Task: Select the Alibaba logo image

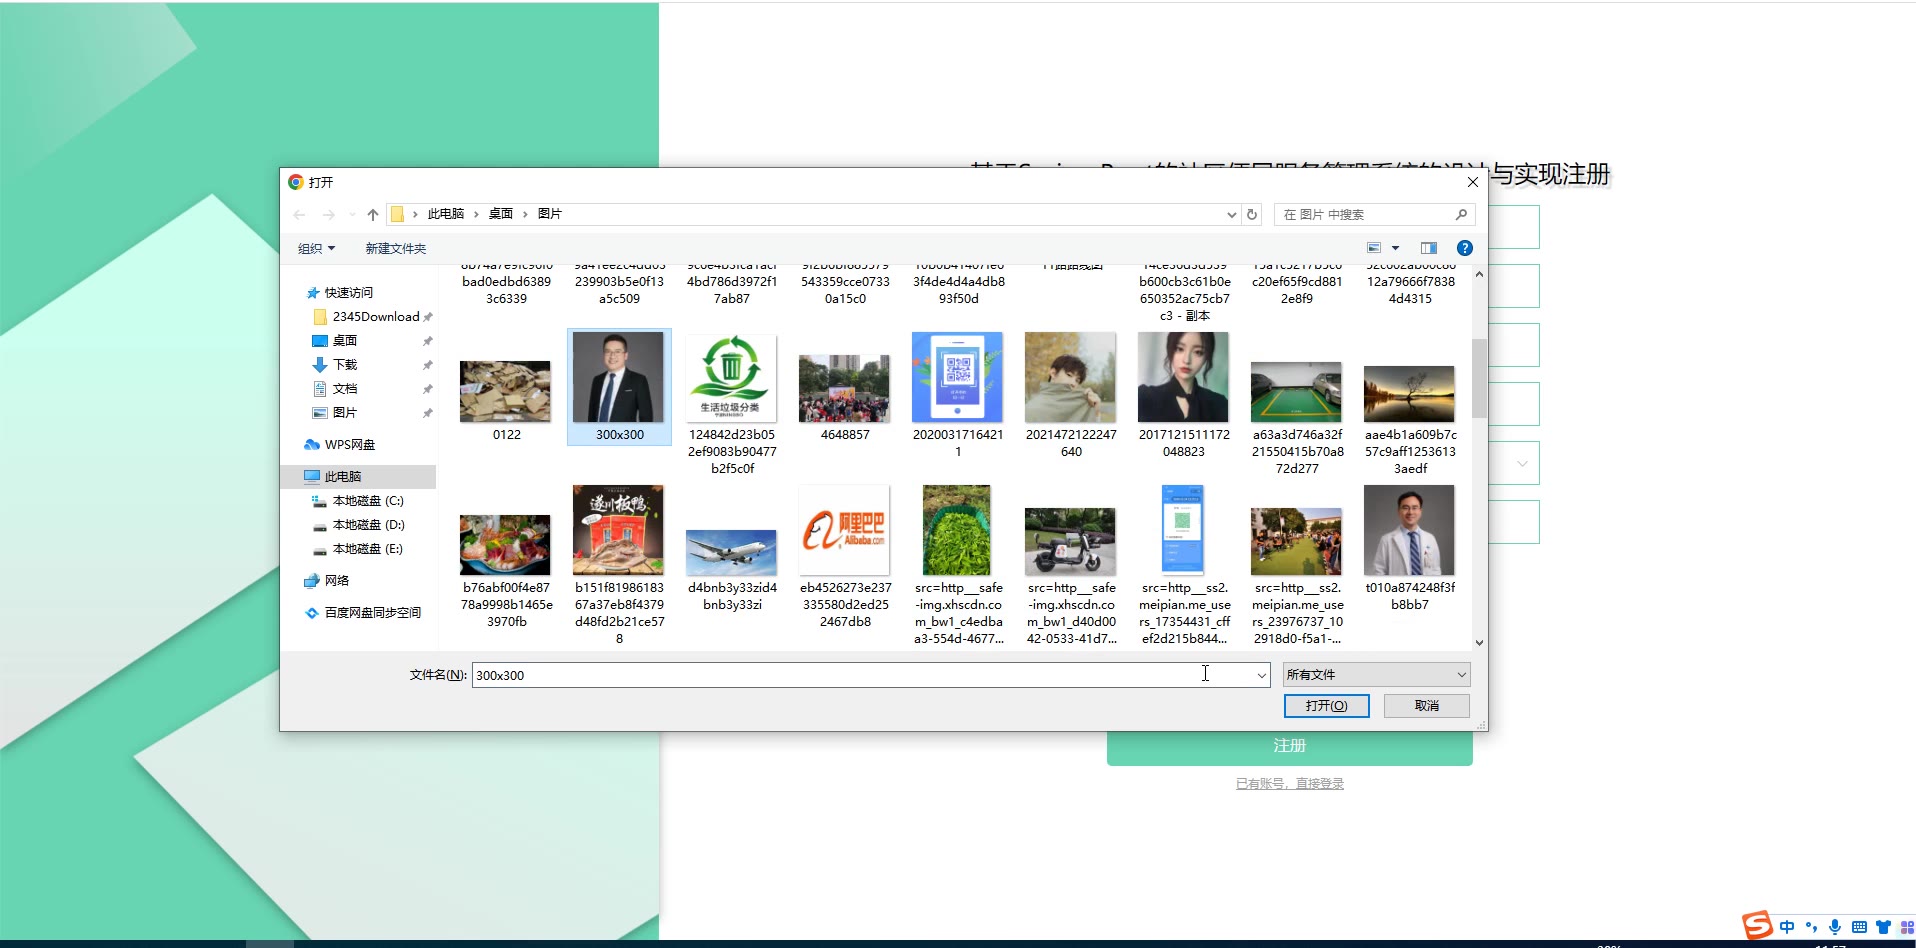Action: point(844,530)
